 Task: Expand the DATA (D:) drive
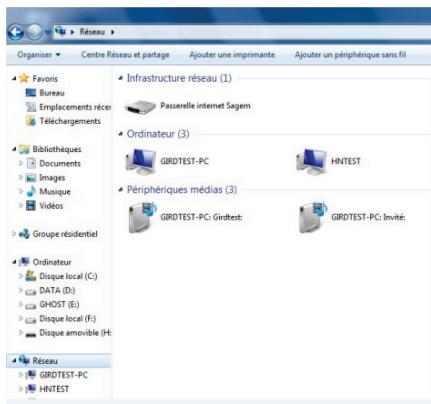click(x=21, y=290)
